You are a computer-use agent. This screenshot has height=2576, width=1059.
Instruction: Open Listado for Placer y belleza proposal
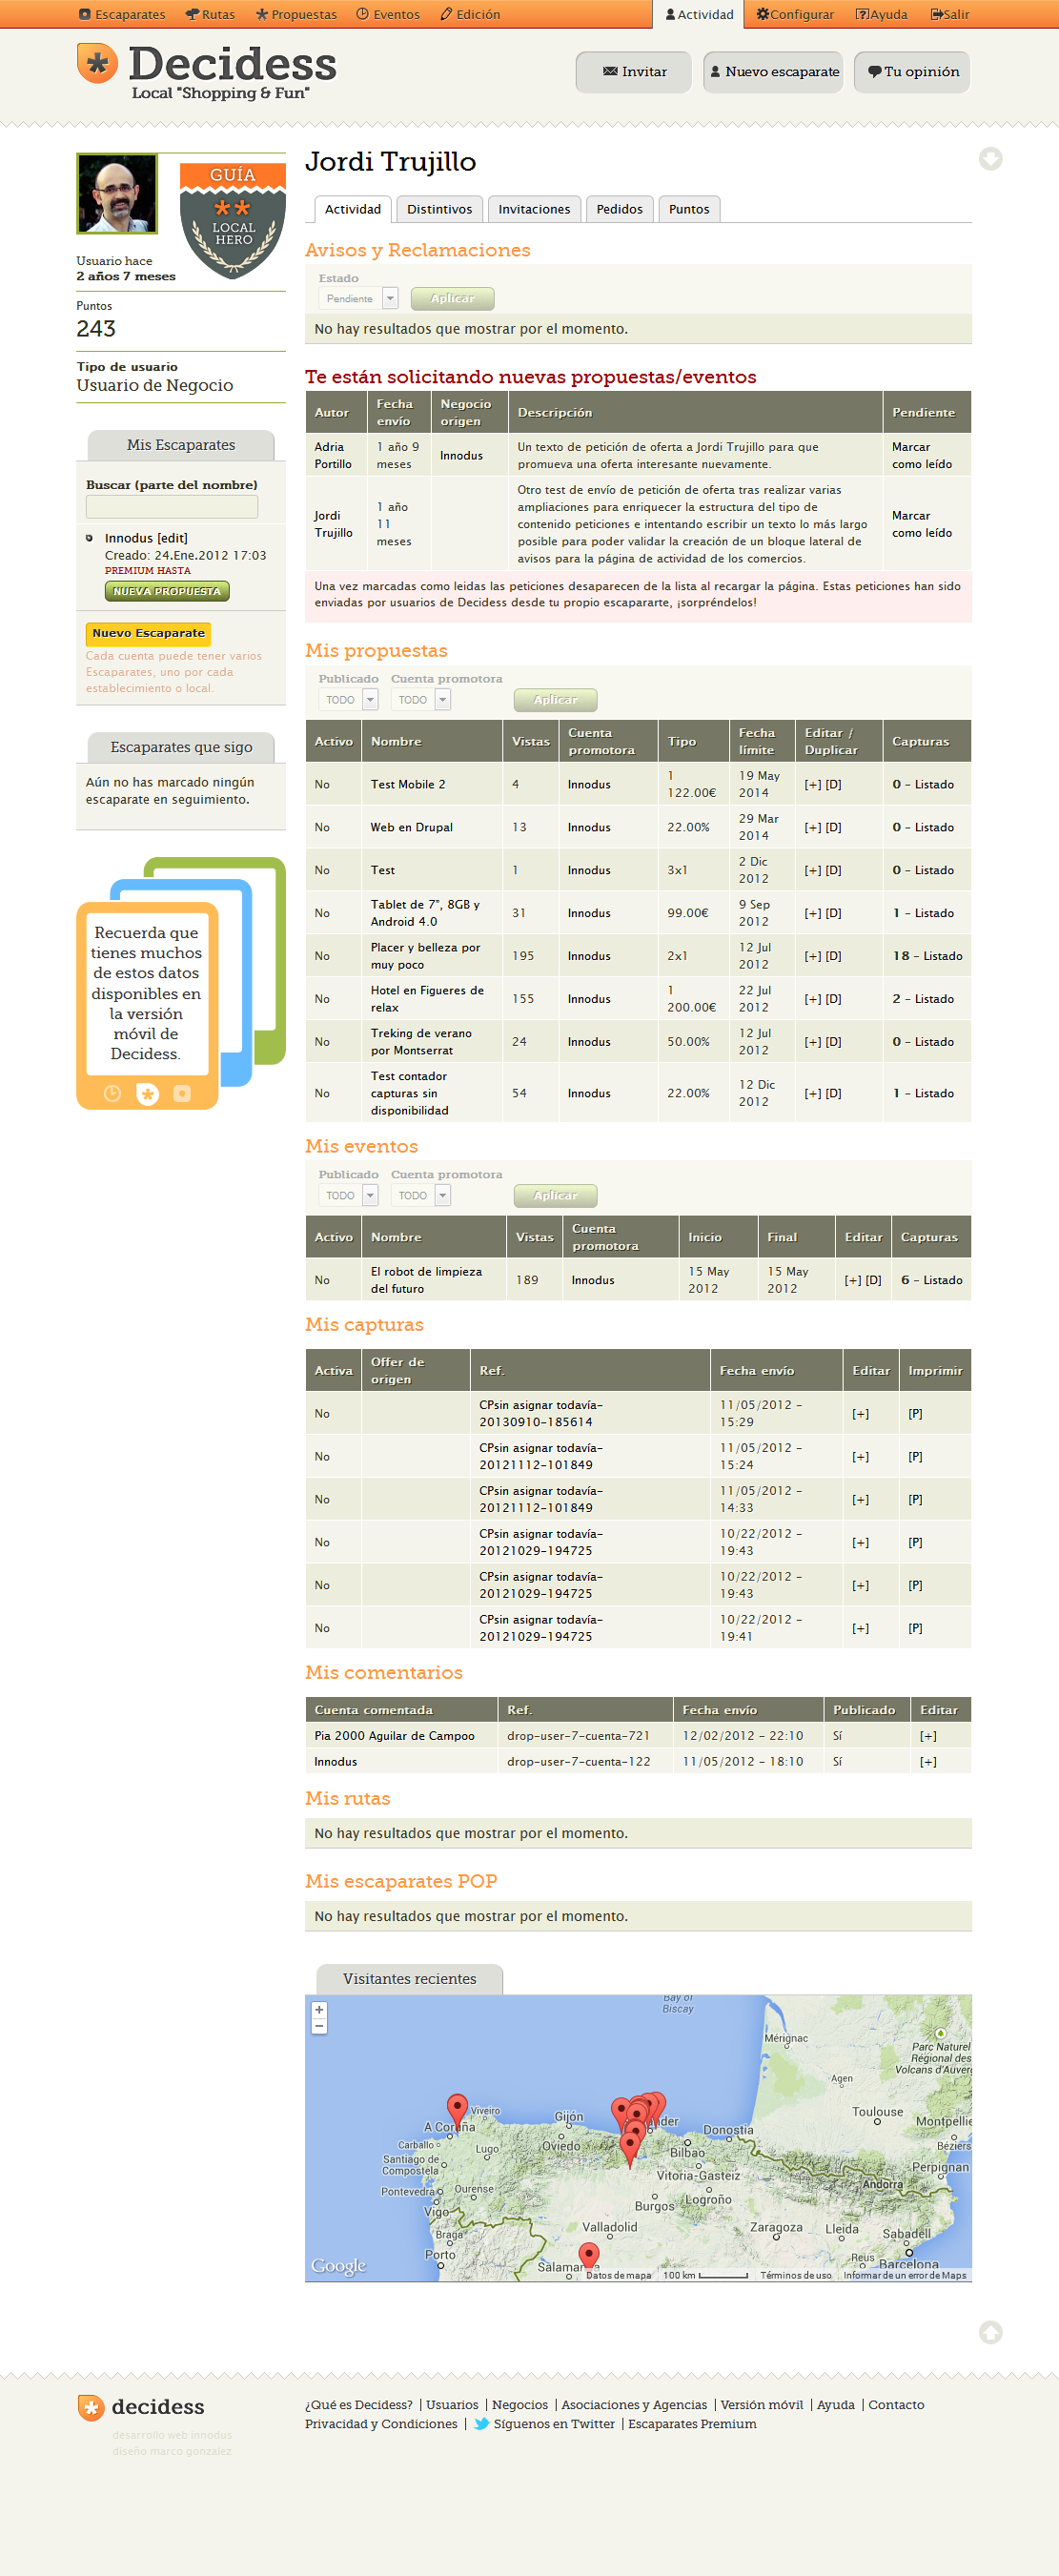click(x=942, y=956)
